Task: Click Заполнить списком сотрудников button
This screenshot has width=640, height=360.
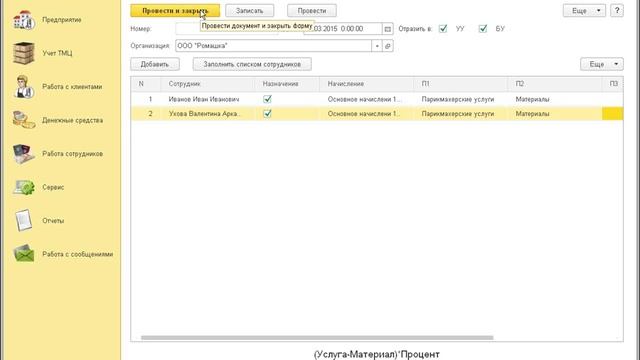Action: (252, 64)
